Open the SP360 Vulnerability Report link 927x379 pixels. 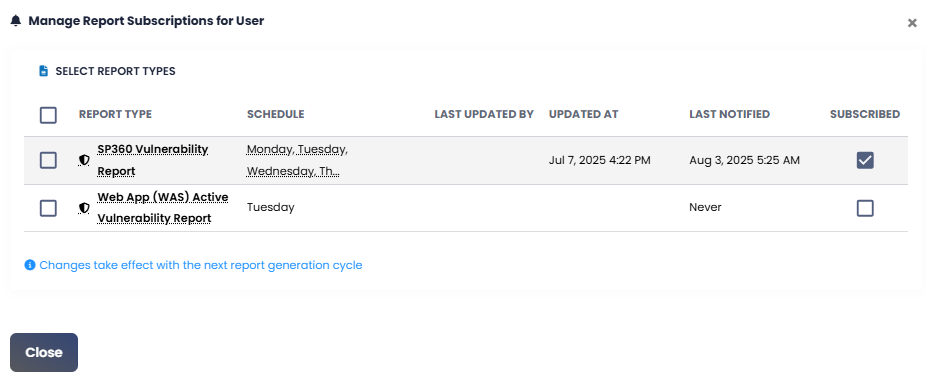tap(153, 160)
